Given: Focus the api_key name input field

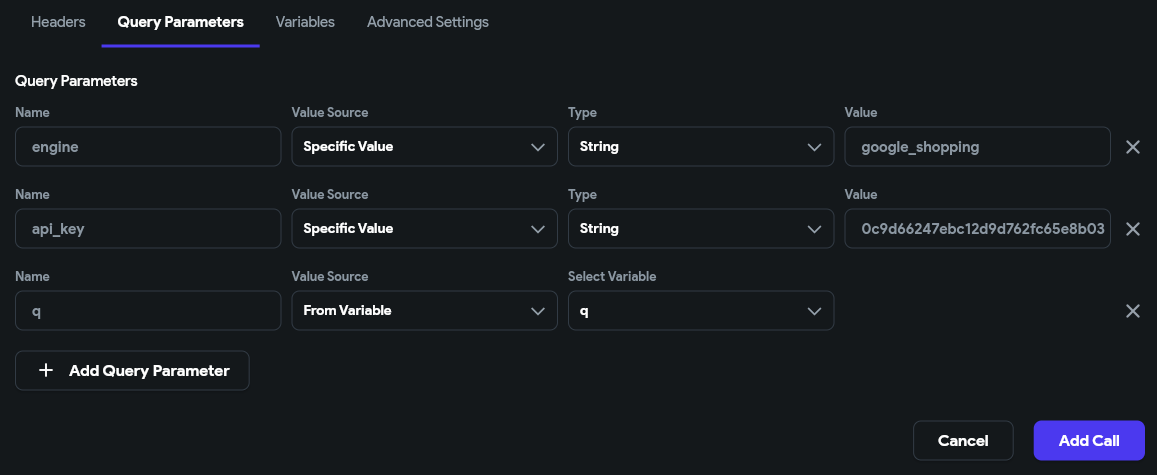Looking at the screenshot, I should click(x=148, y=229).
